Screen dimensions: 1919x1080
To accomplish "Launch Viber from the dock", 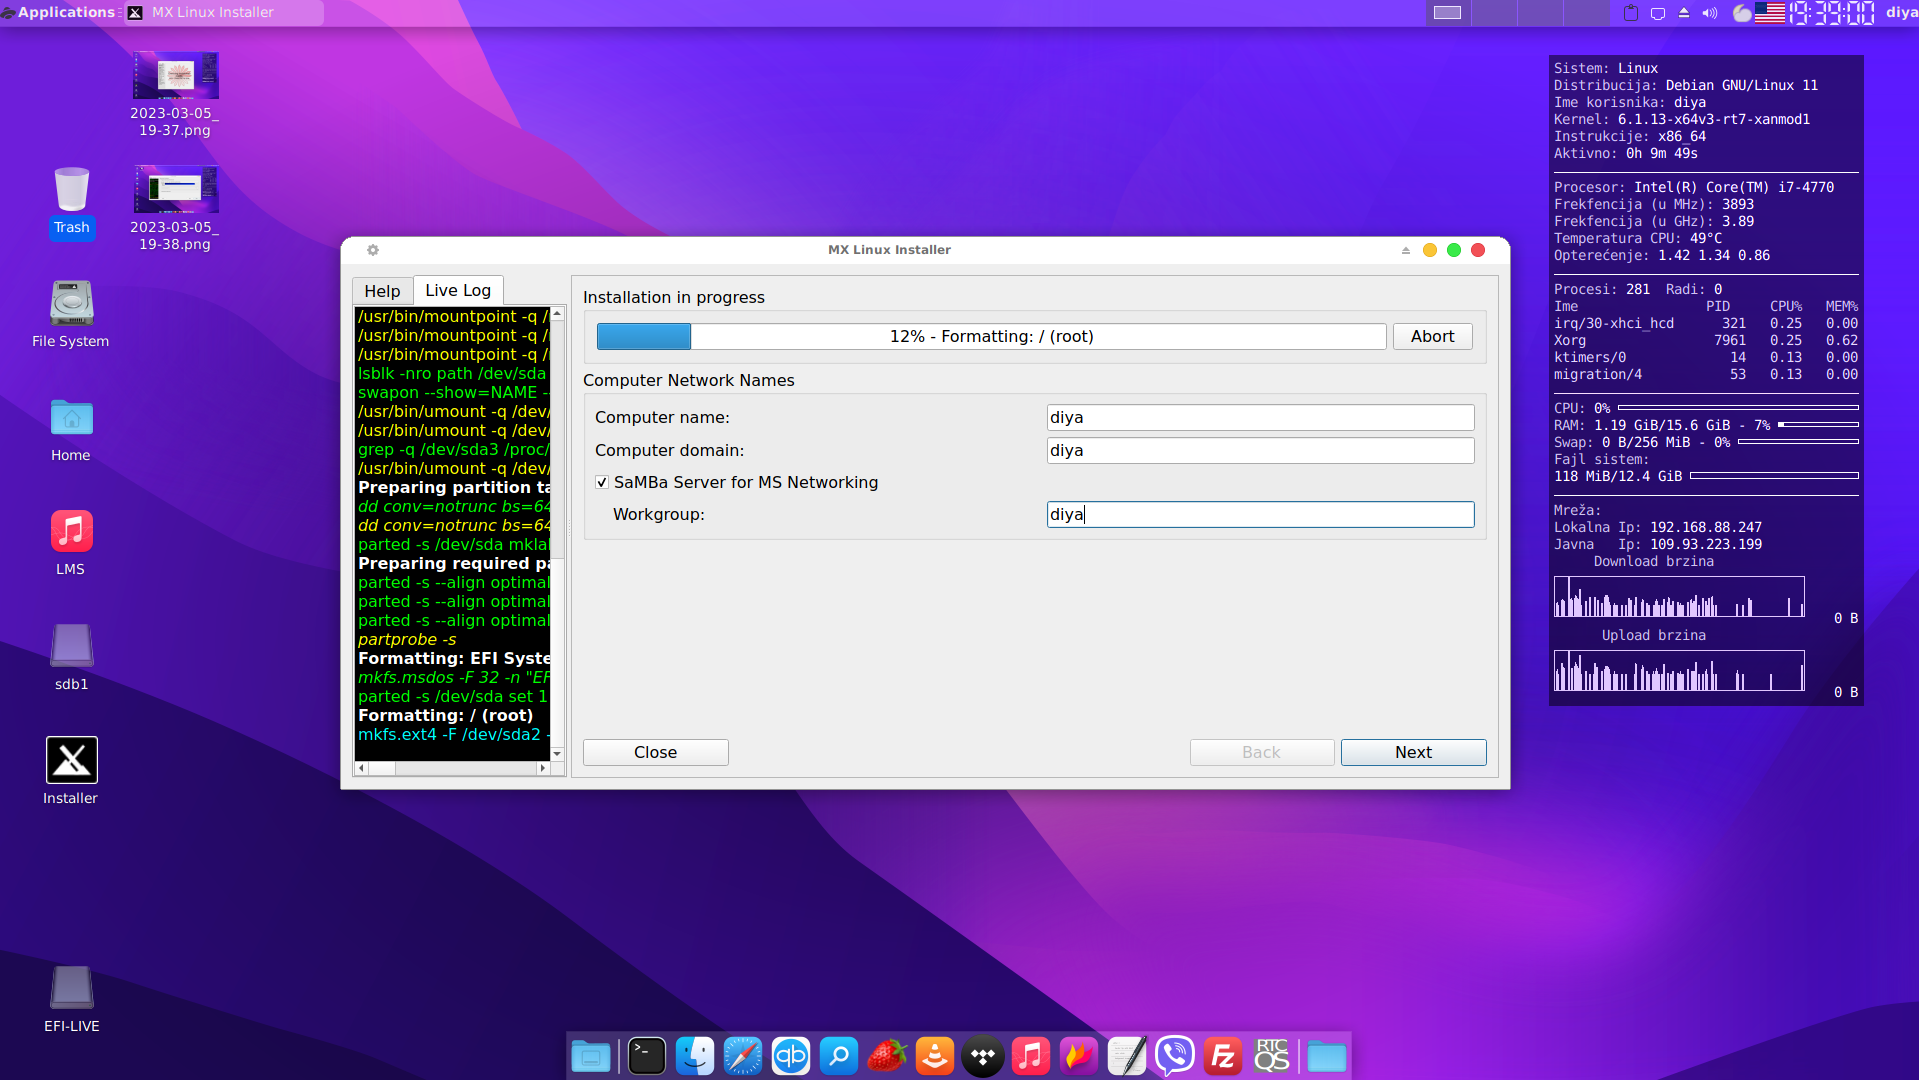I will tap(1175, 1056).
